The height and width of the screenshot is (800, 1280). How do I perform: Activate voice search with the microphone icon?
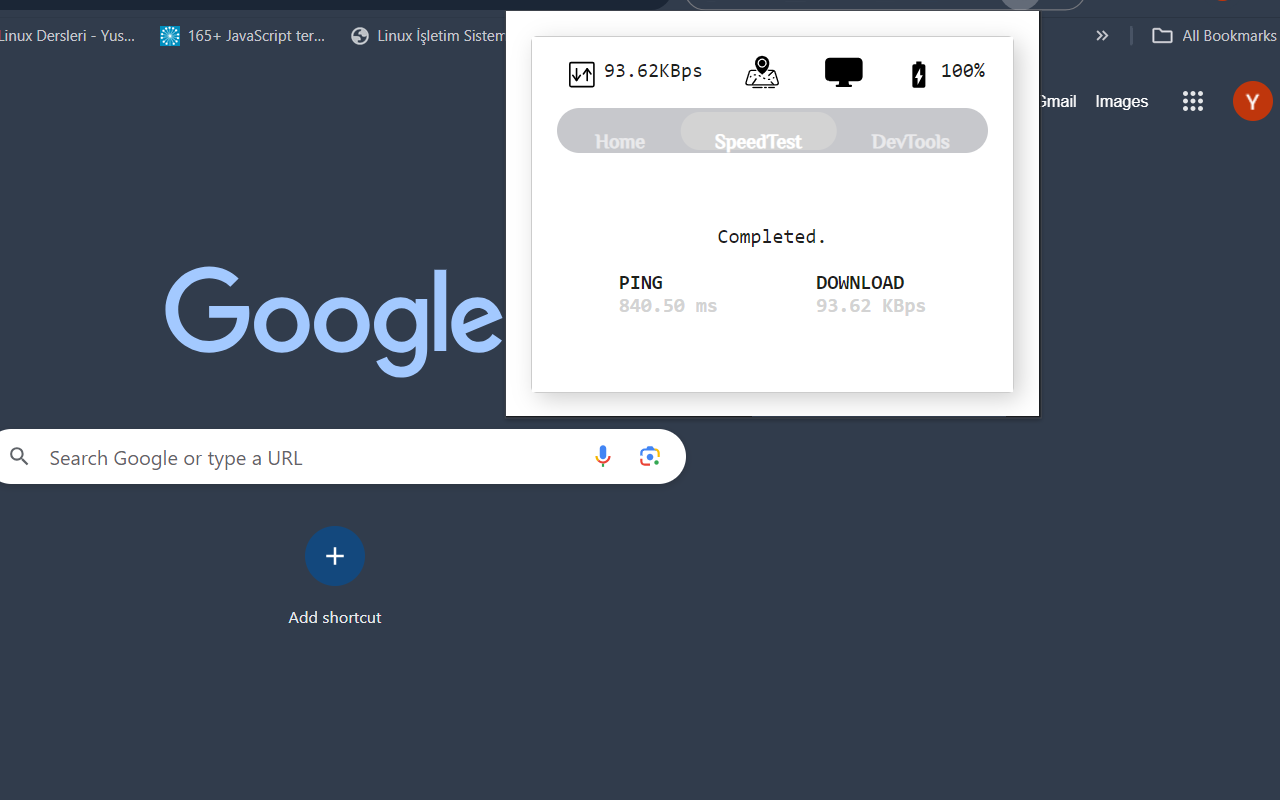(x=603, y=456)
